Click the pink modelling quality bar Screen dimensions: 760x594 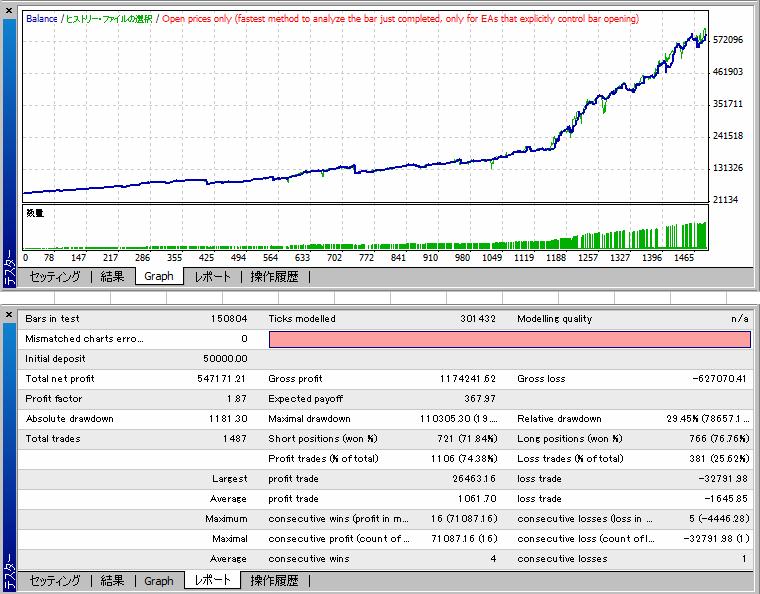(x=510, y=339)
